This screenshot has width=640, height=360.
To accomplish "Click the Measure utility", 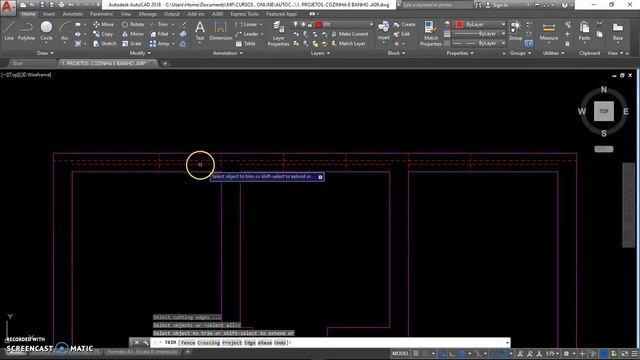I will pos(549,32).
